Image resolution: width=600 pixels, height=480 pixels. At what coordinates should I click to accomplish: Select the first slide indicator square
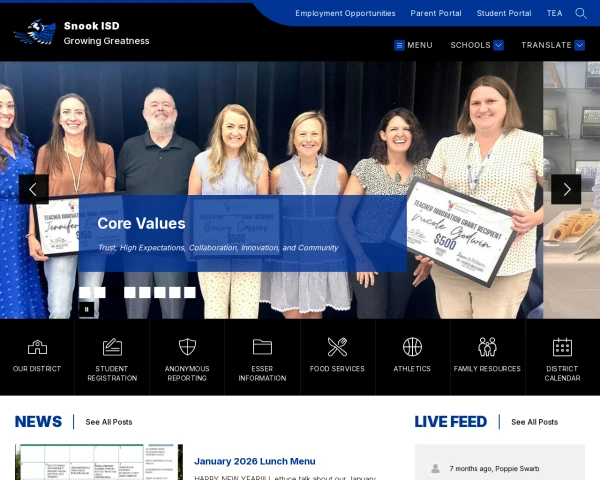click(85, 292)
